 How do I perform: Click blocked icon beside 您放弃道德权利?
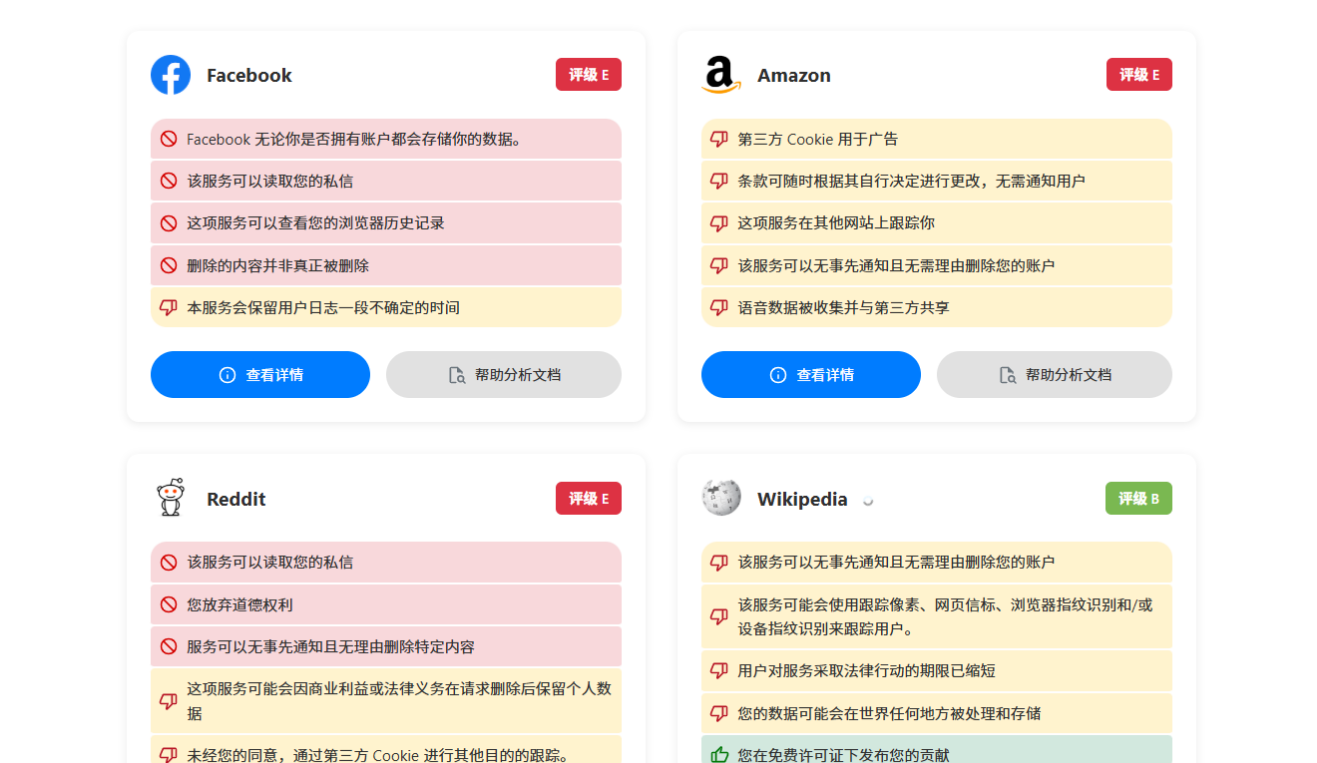[169, 605]
